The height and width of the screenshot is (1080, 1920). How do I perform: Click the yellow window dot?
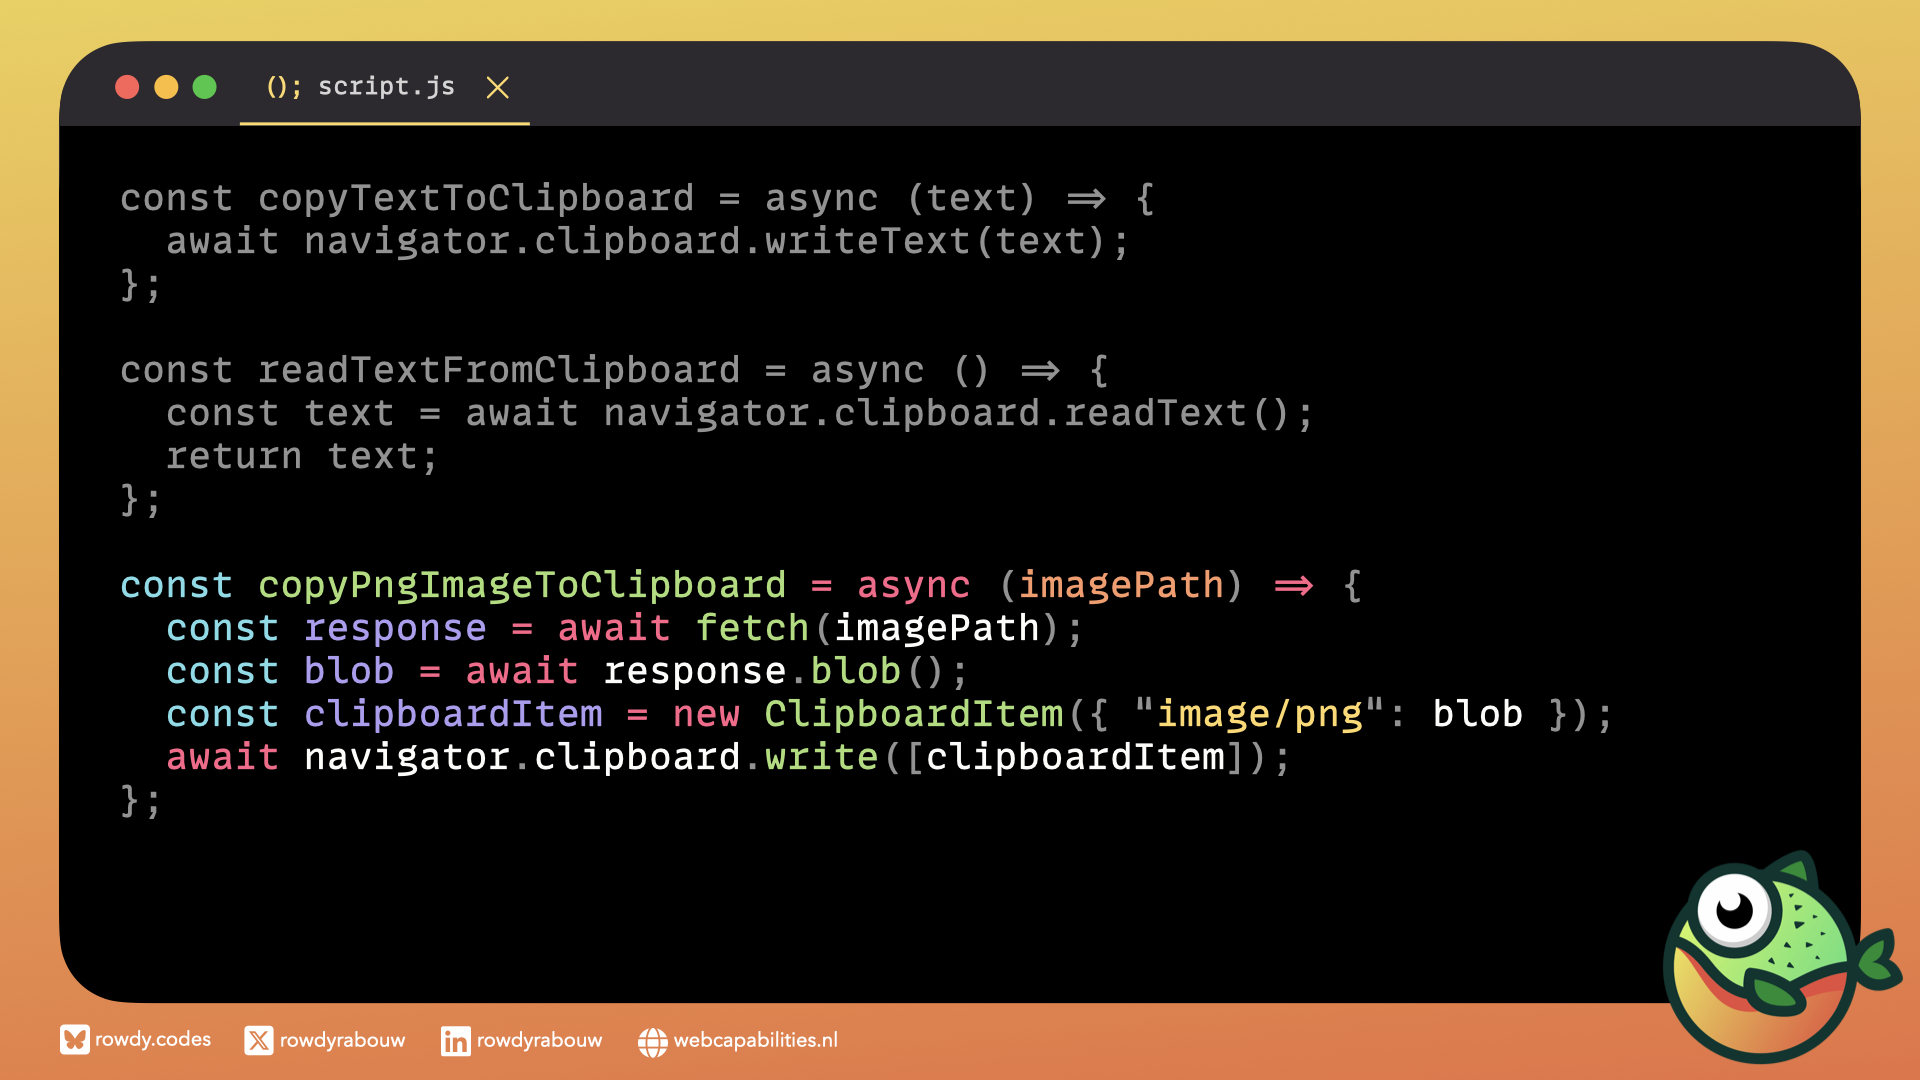pyautogui.click(x=166, y=87)
